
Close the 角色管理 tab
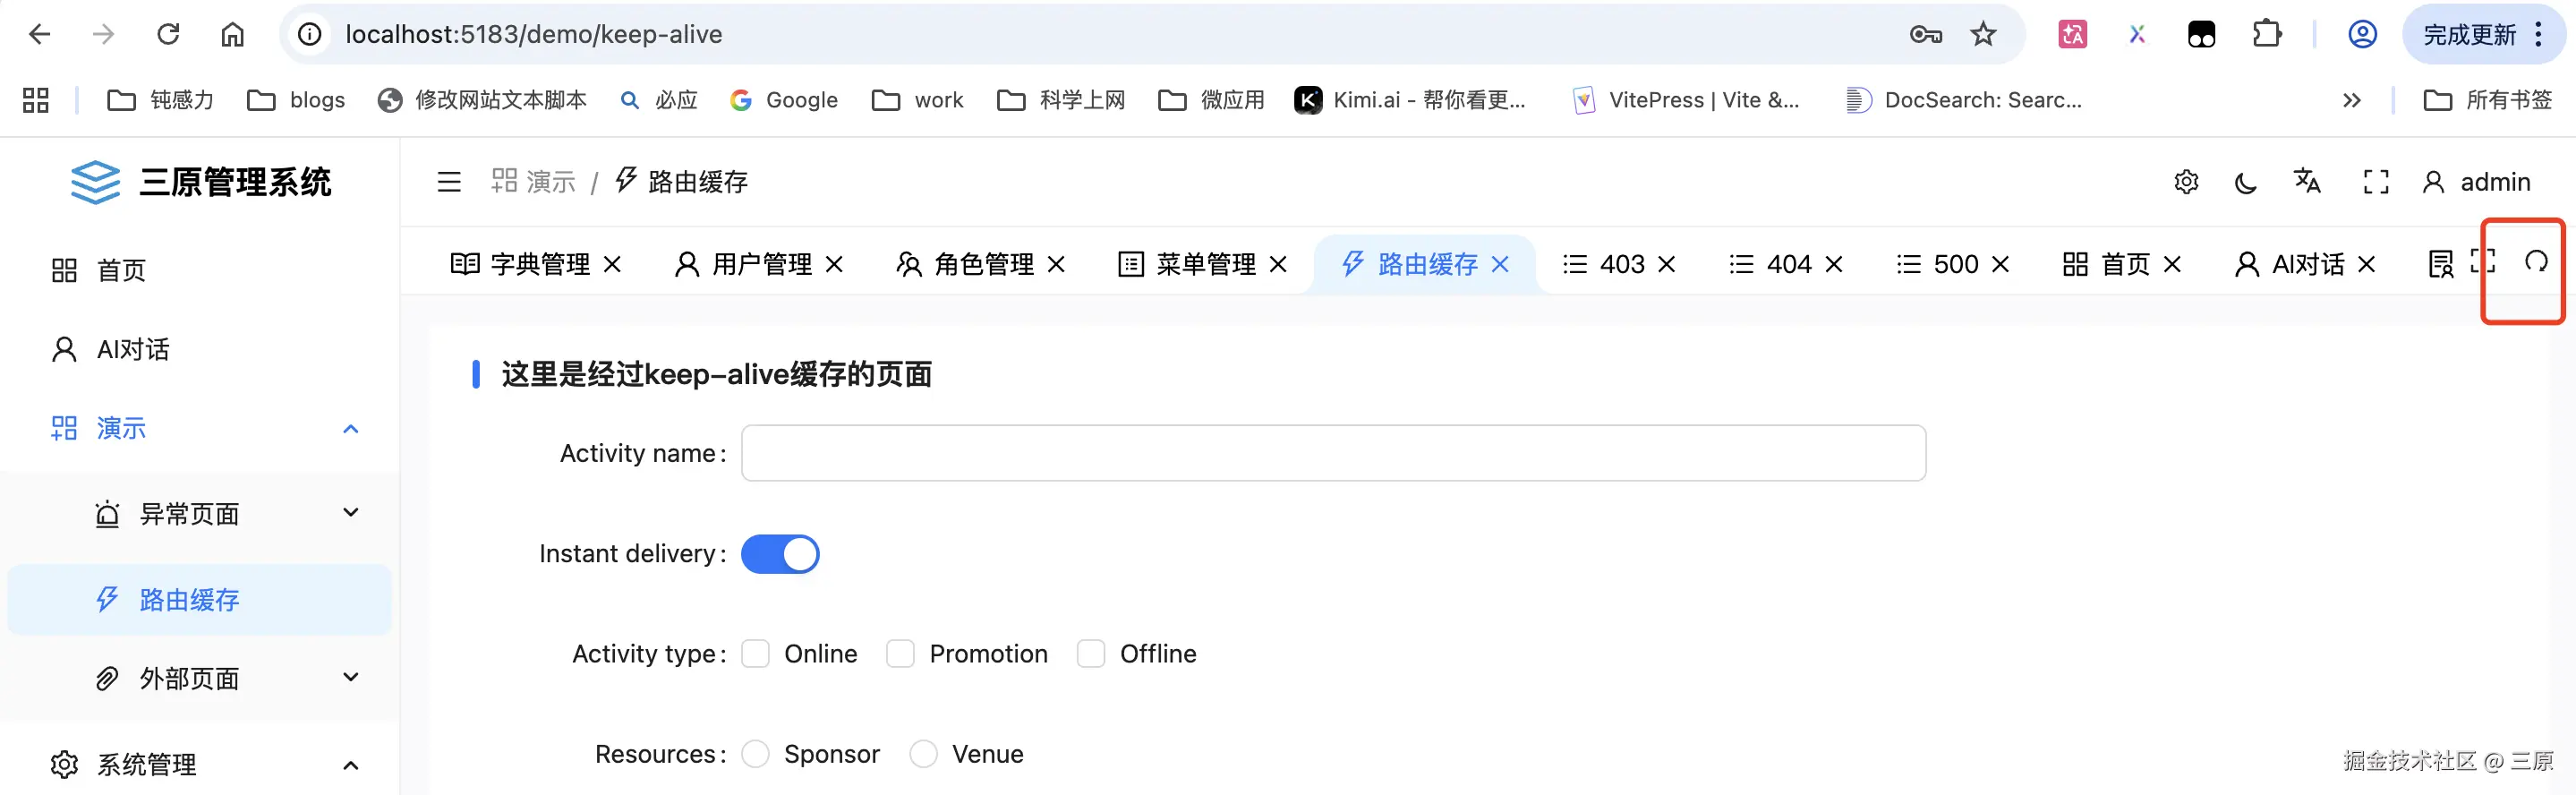[x=1057, y=264]
